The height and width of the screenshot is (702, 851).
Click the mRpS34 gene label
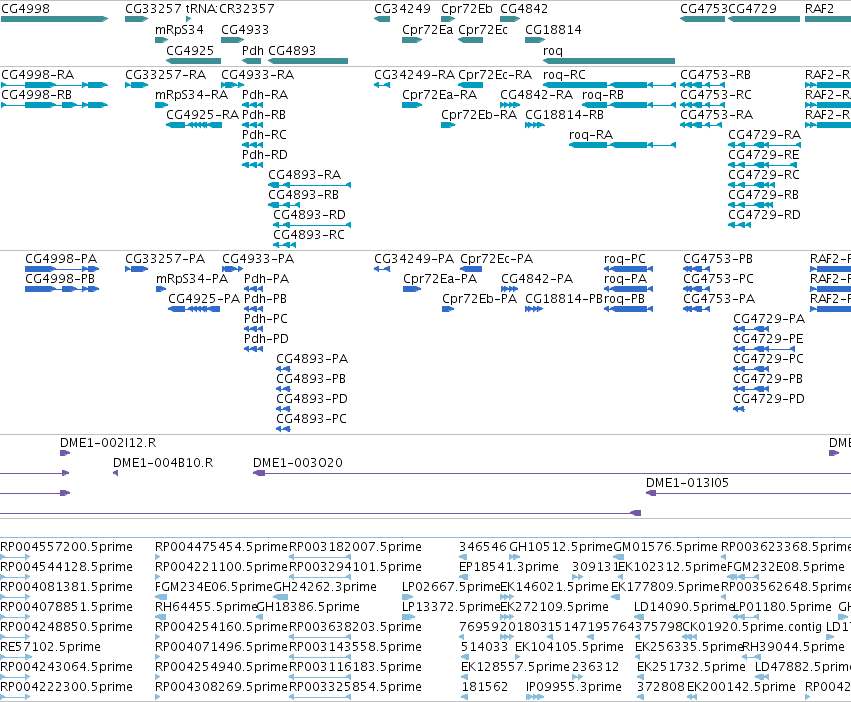[x=179, y=29]
